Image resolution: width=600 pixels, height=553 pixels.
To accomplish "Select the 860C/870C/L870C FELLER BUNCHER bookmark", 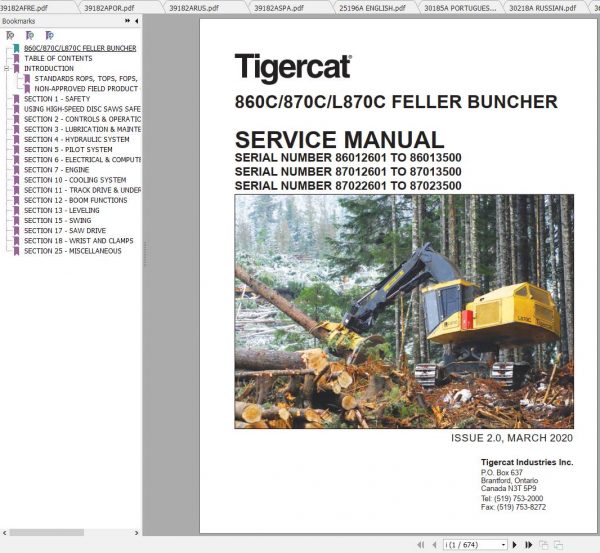I will point(80,48).
